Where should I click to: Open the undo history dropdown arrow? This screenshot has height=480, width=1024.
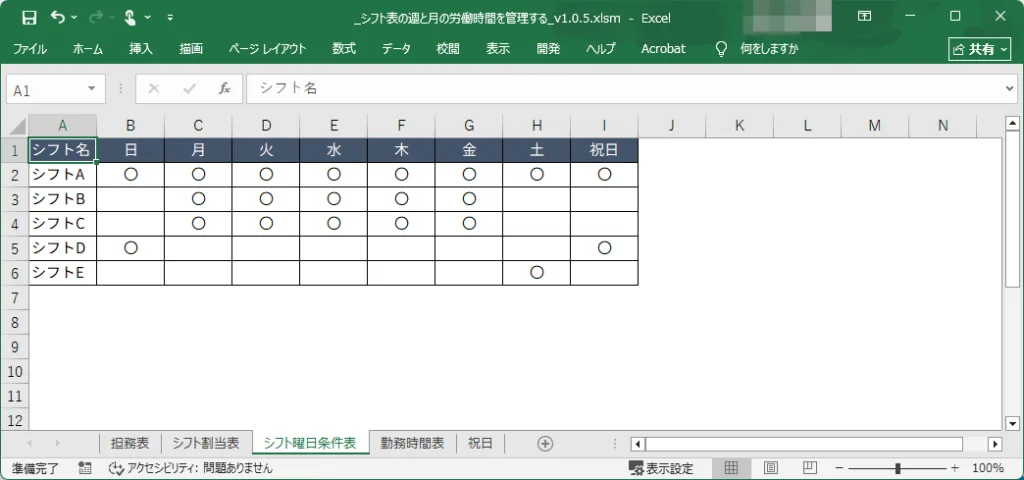(73, 18)
